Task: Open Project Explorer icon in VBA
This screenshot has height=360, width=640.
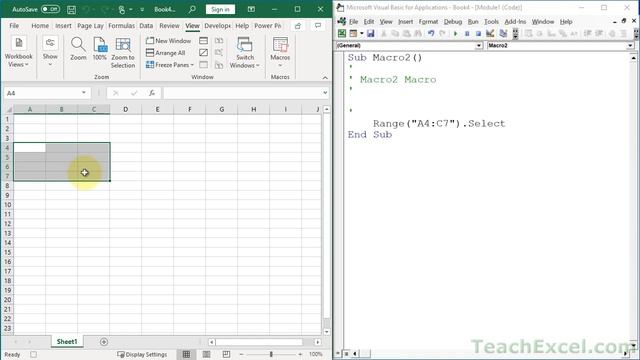Action: click(503, 33)
